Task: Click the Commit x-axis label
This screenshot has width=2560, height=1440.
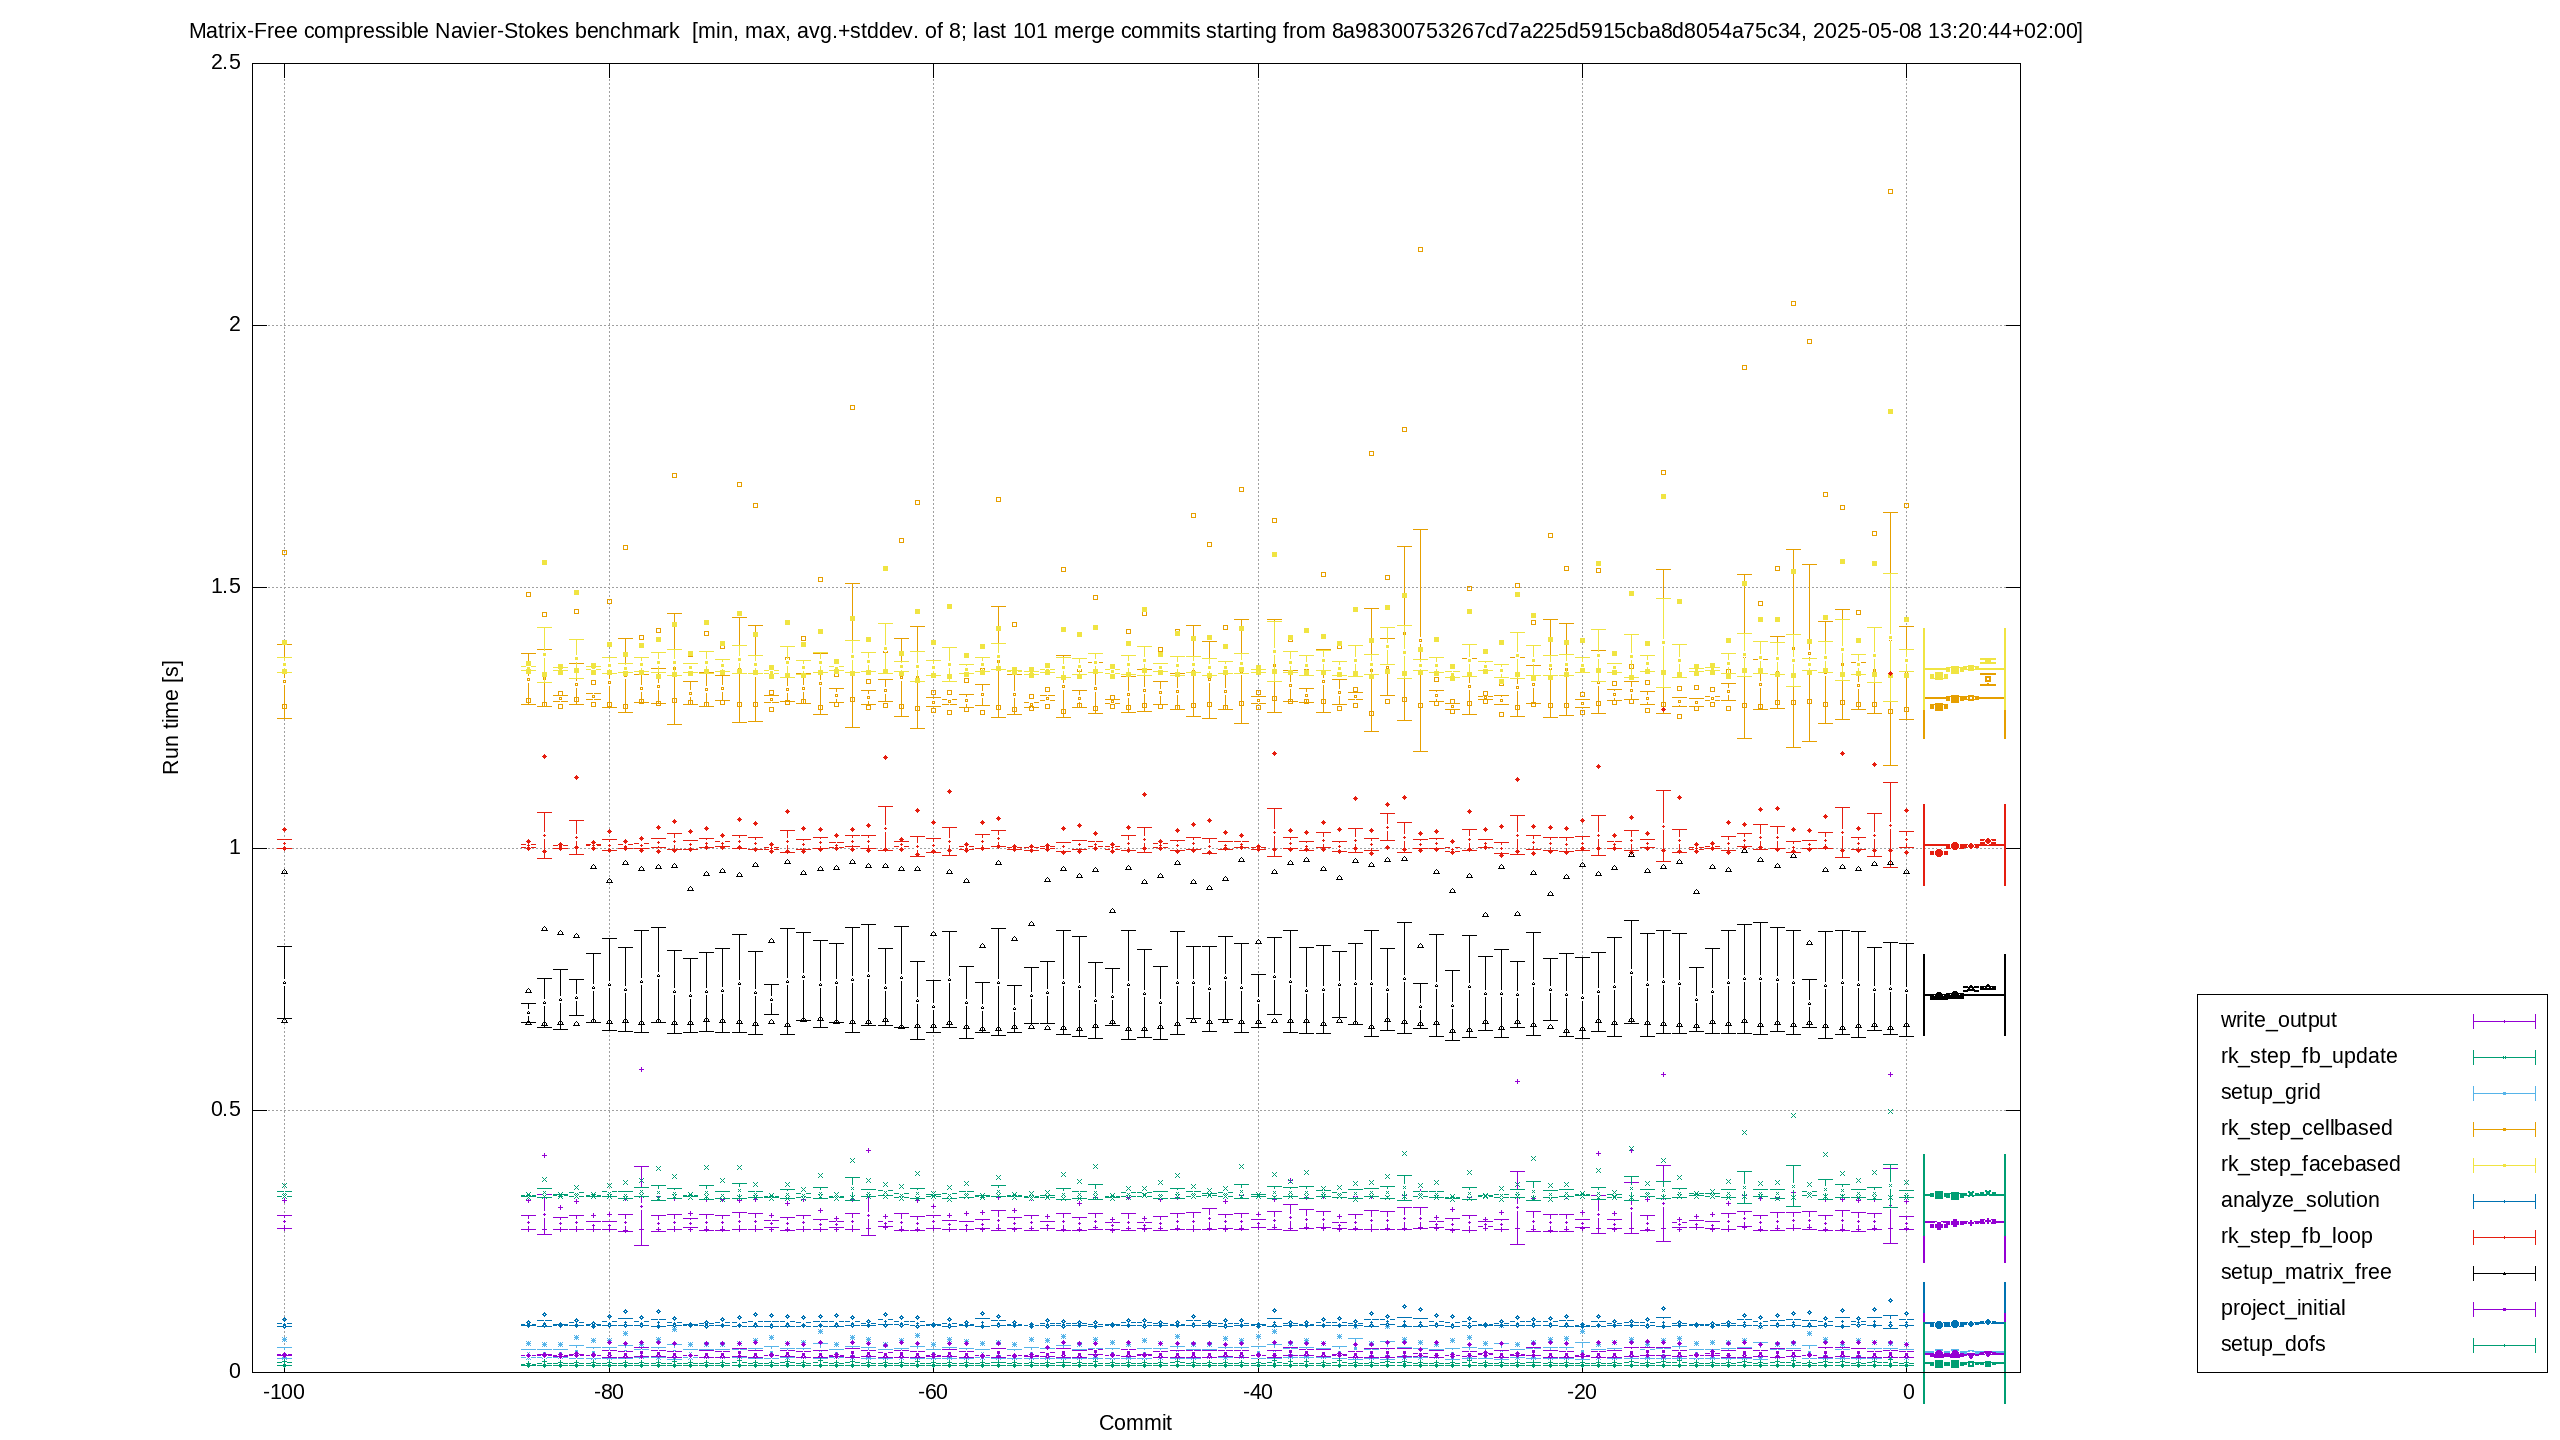Action: coord(1135,1423)
